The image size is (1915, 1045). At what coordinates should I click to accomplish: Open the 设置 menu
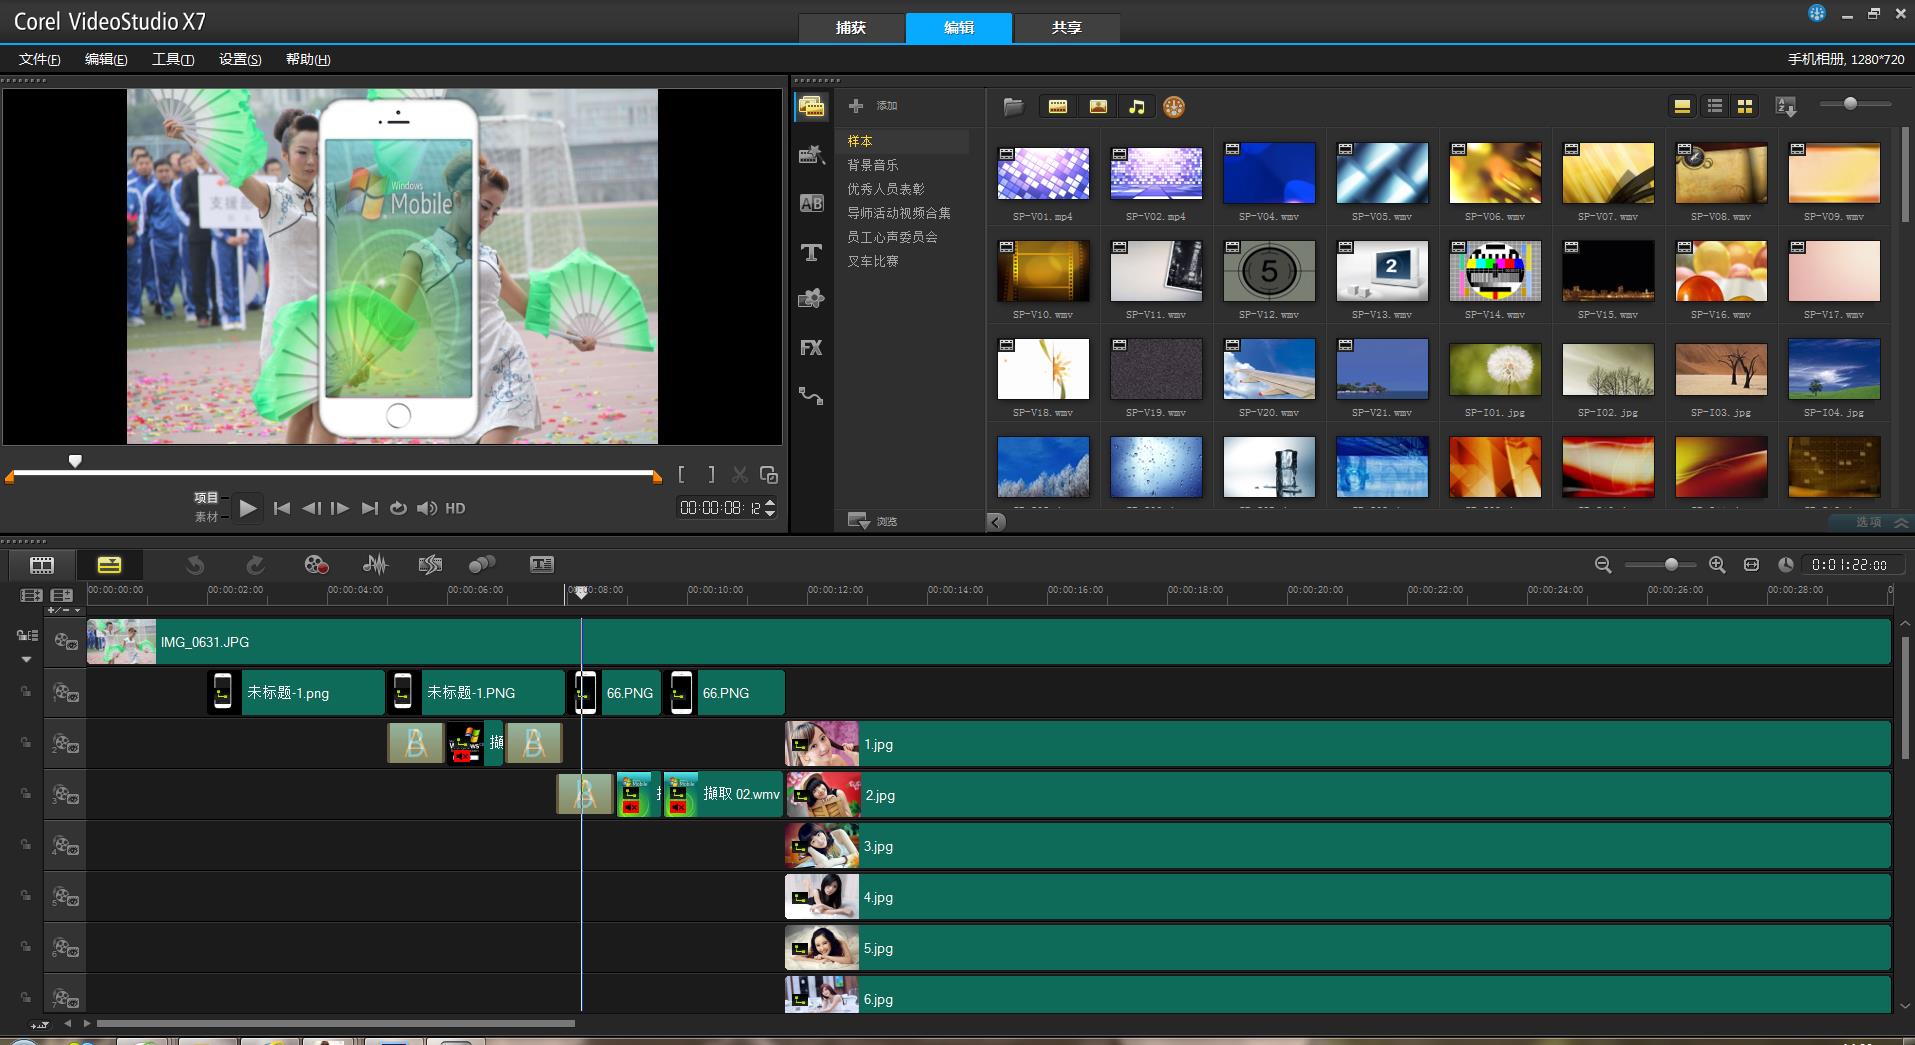click(240, 59)
